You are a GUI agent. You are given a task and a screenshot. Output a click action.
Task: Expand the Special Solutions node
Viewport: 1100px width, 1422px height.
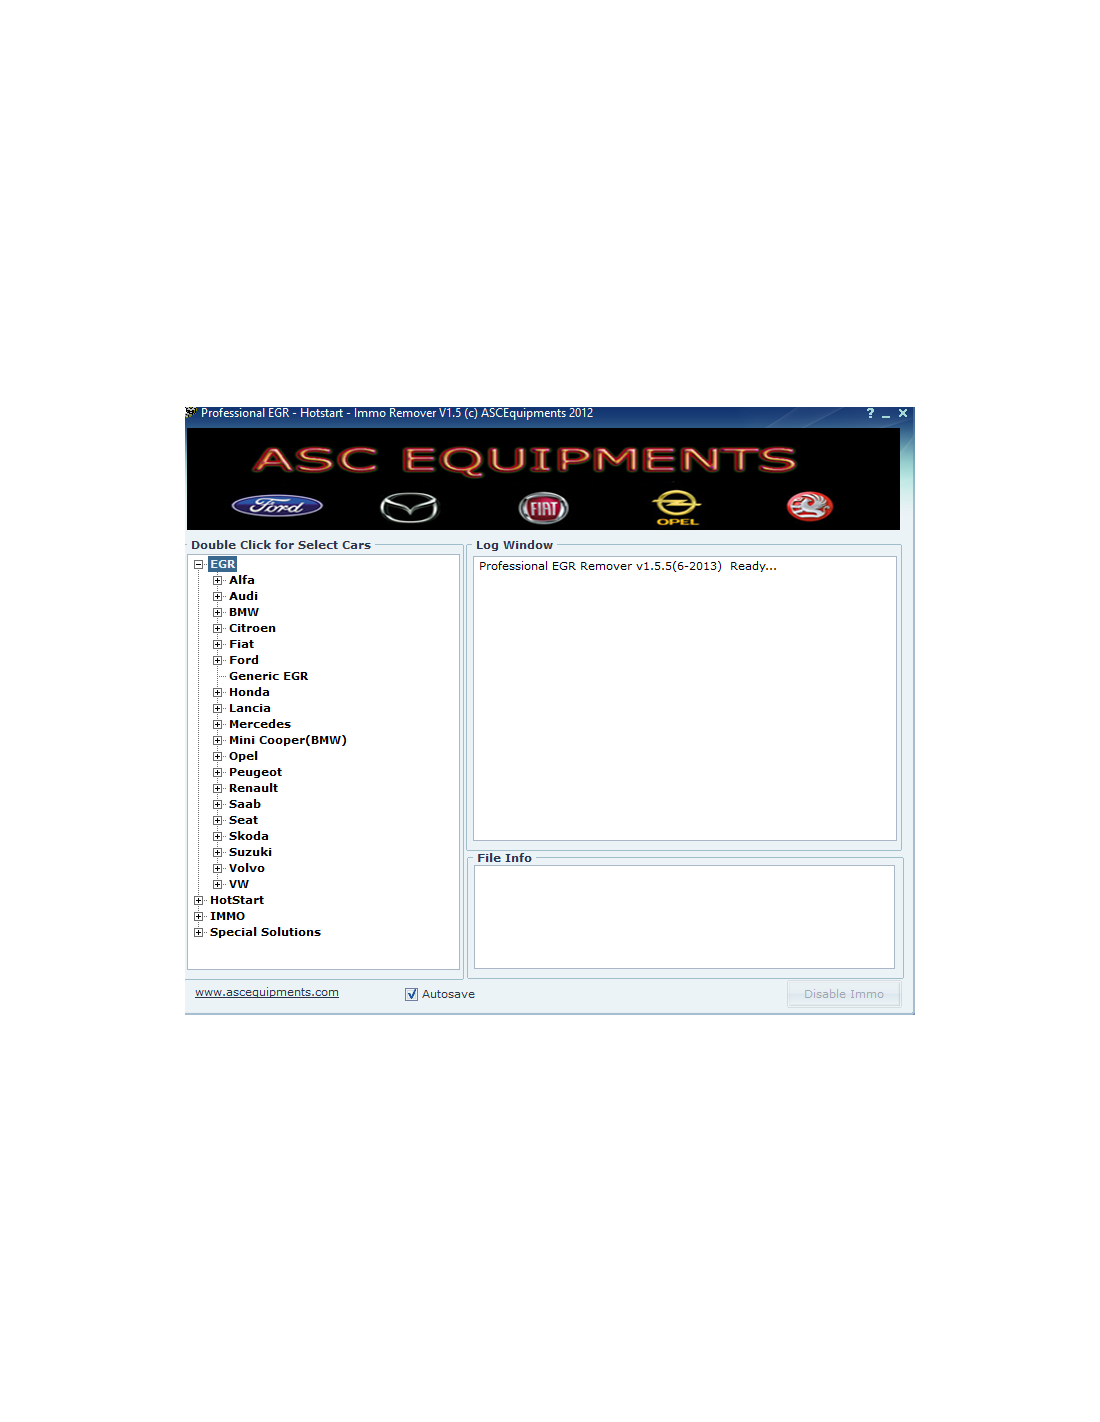coord(198,932)
